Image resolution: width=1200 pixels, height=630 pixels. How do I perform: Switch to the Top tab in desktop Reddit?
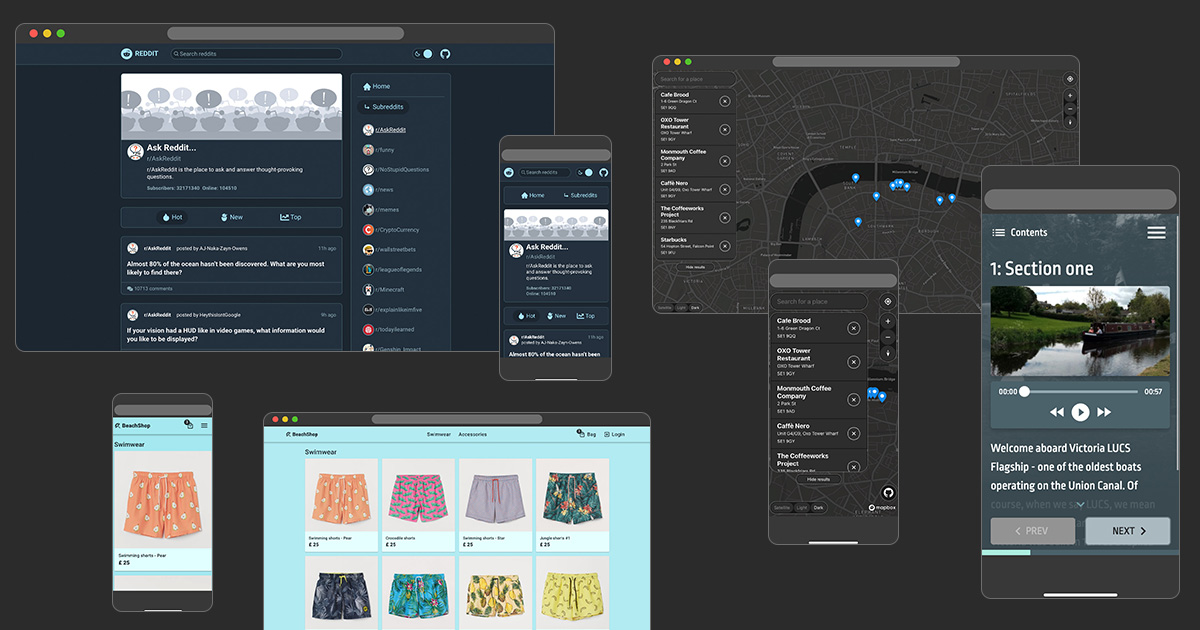point(290,217)
